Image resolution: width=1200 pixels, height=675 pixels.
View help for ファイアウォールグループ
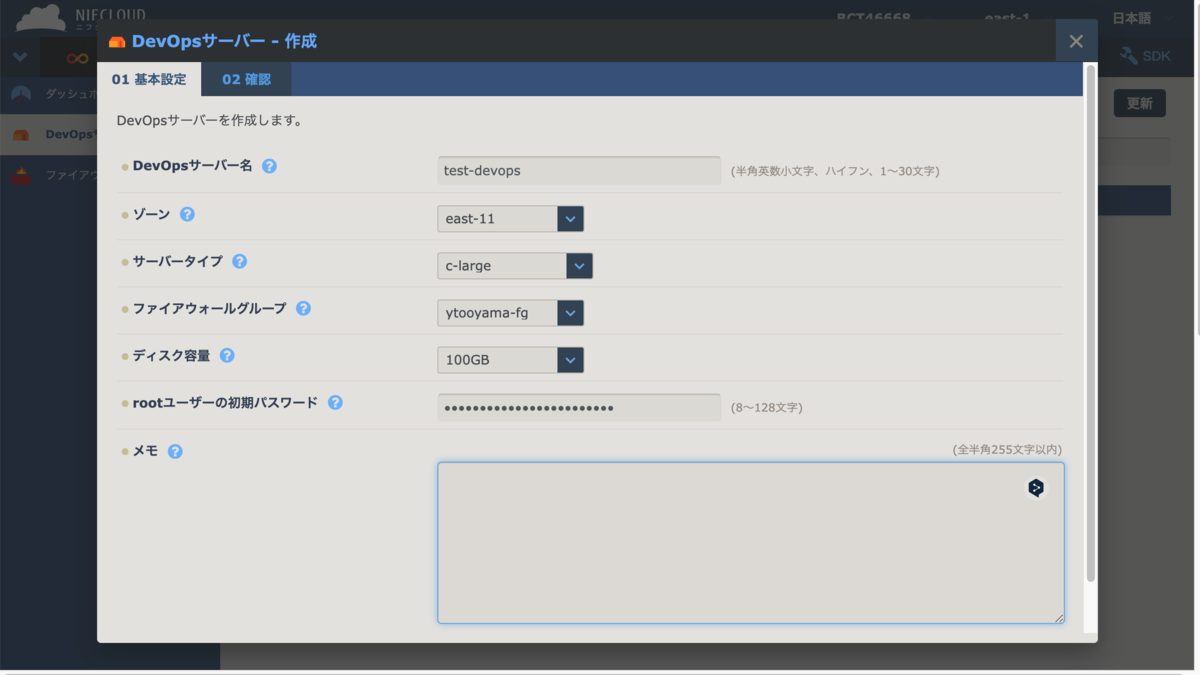coord(303,308)
